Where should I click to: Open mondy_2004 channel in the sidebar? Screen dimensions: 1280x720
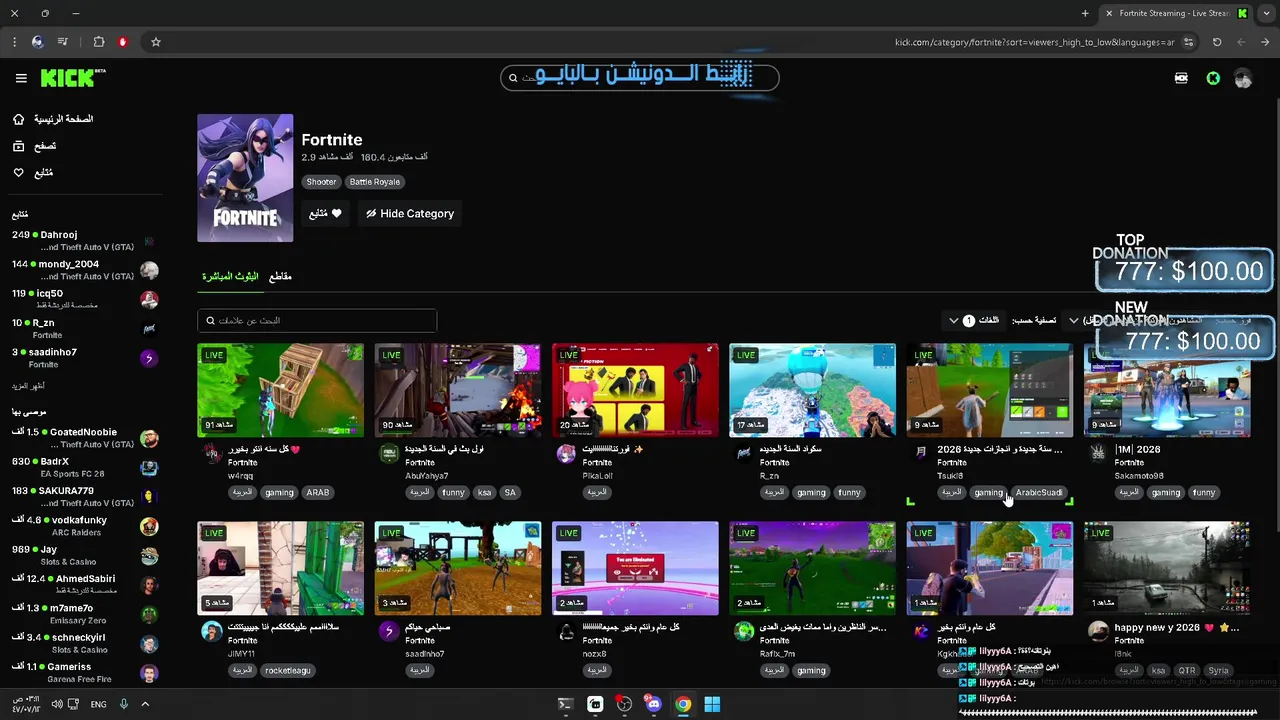84,270
